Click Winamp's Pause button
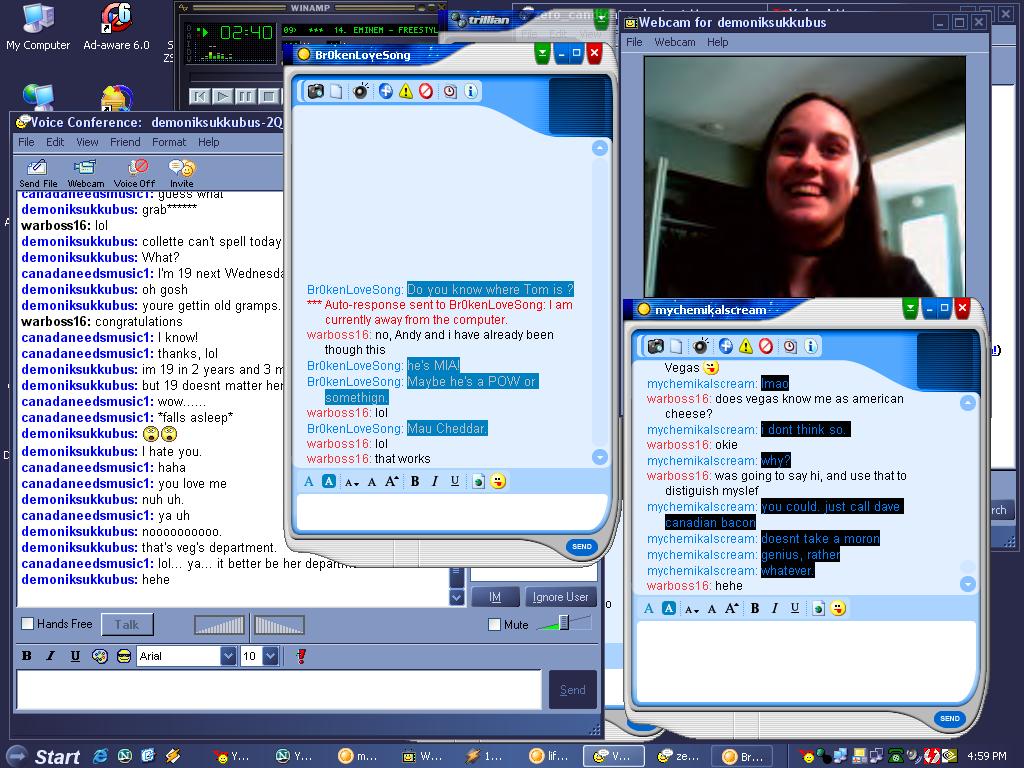 coord(246,97)
